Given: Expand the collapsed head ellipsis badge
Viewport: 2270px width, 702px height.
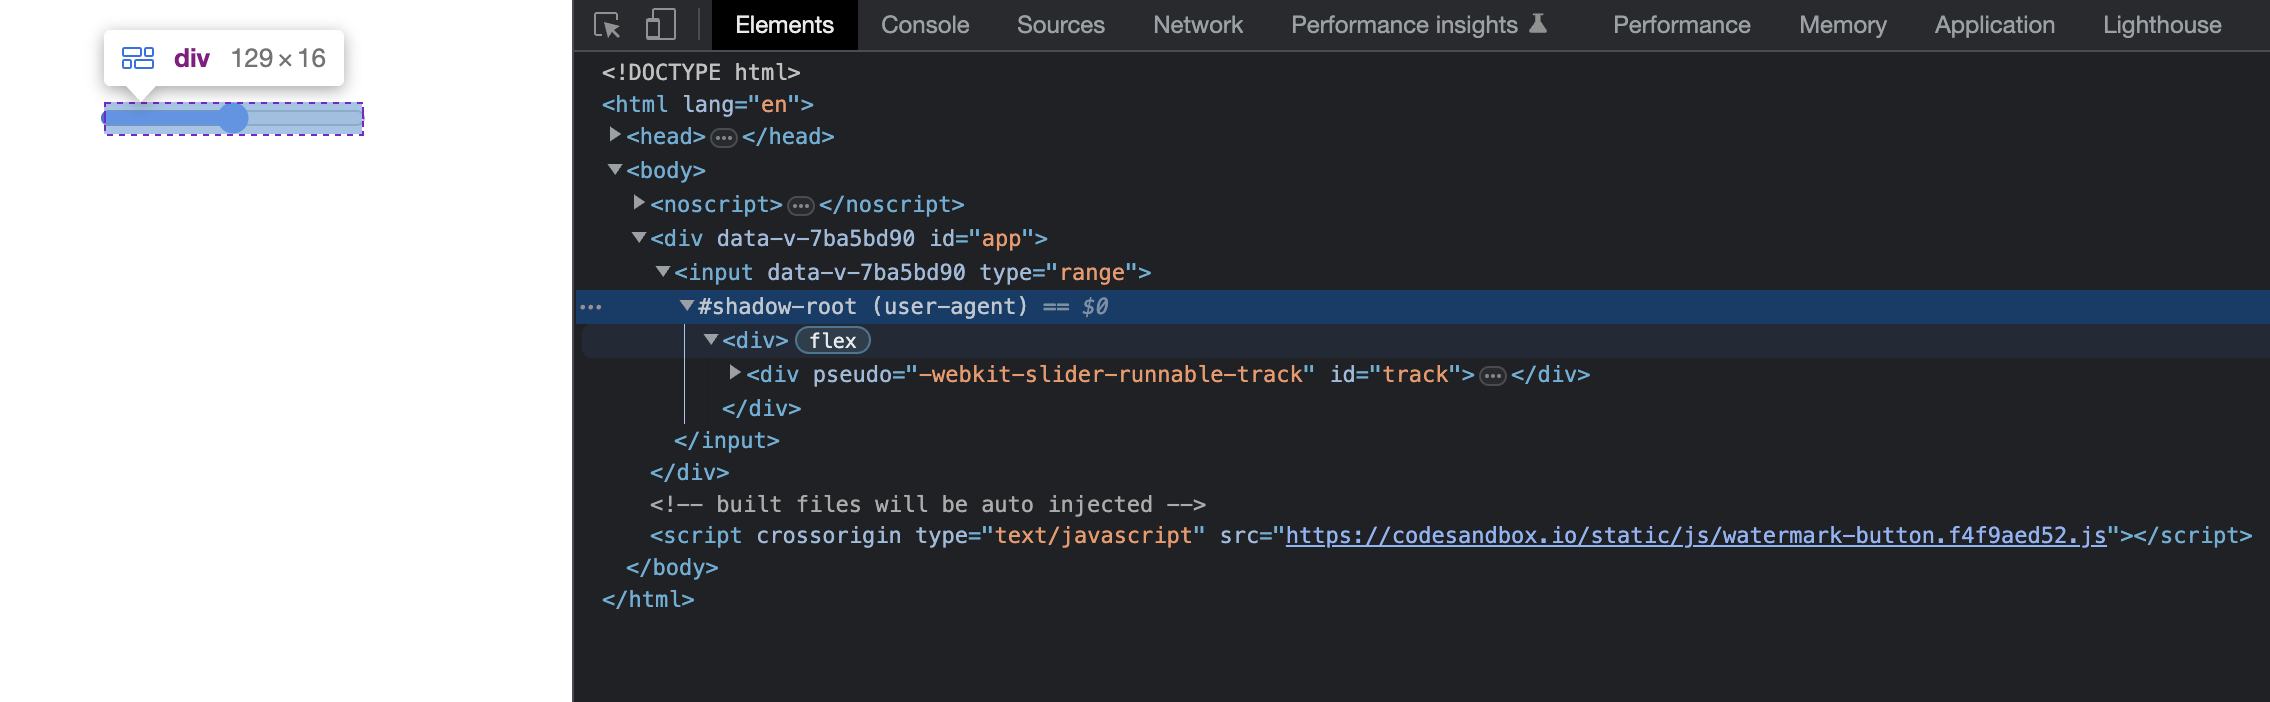Looking at the screenshot, I should pos(724,138).
